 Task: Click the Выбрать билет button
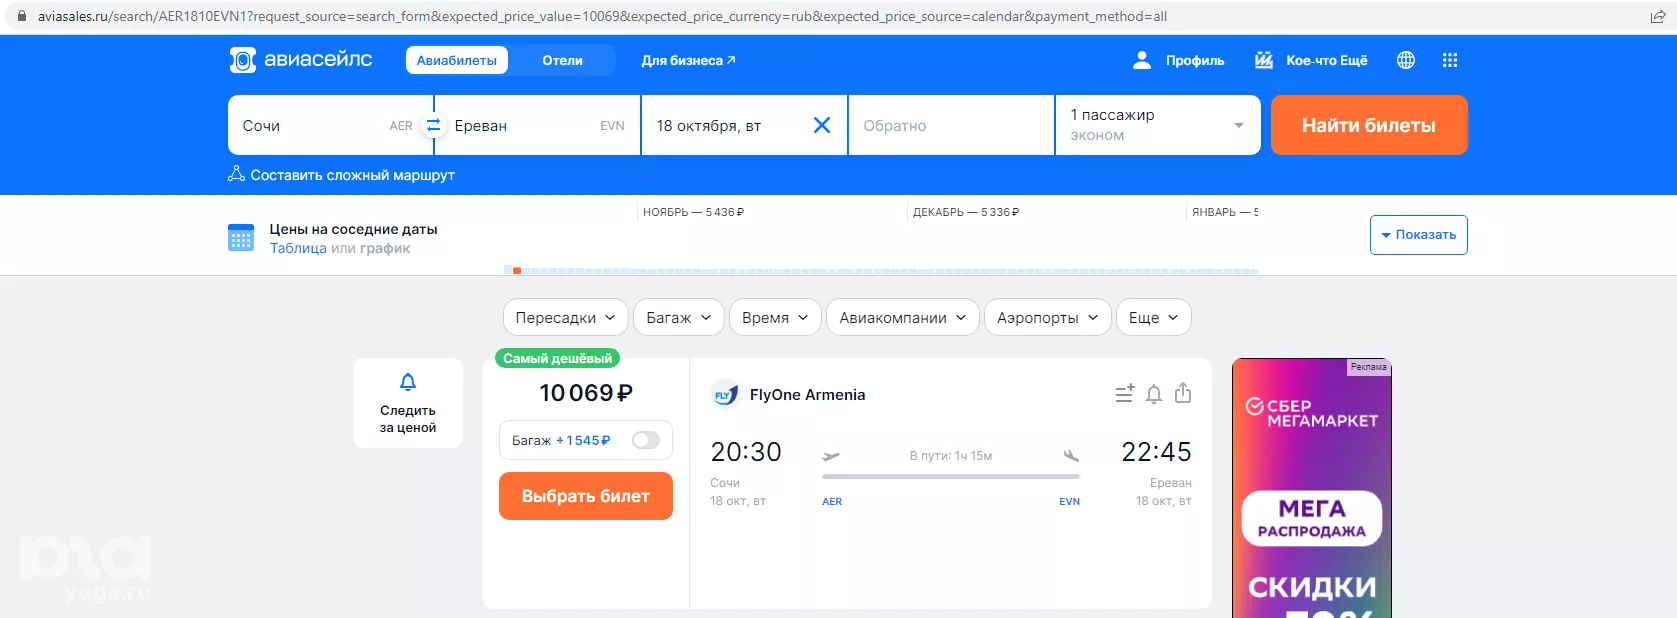tap(585, 496)
